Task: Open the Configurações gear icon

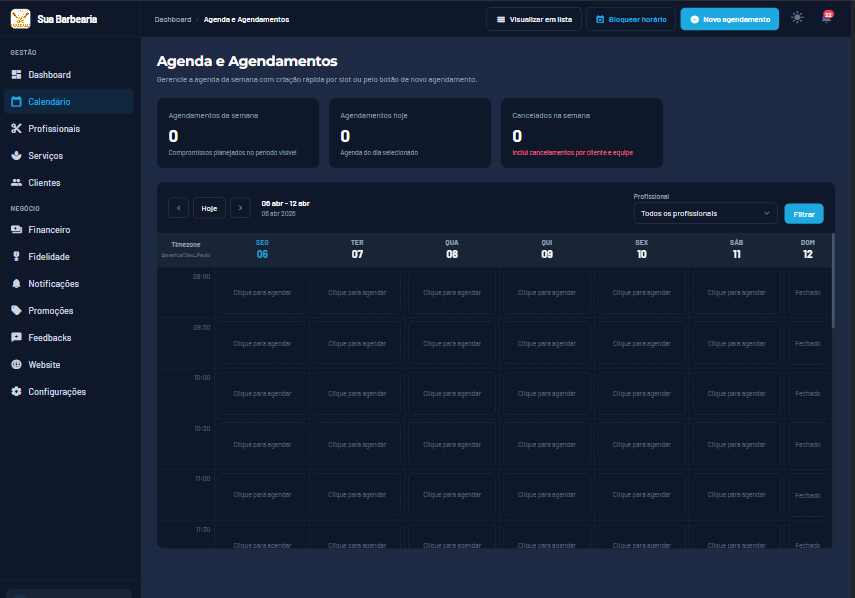Action: click(16, 392)
